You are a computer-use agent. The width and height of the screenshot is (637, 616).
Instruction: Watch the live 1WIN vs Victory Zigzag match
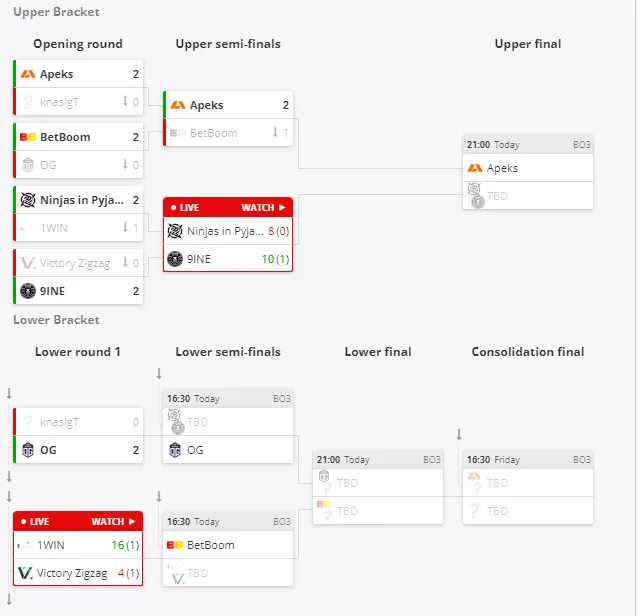coord(113,521)
